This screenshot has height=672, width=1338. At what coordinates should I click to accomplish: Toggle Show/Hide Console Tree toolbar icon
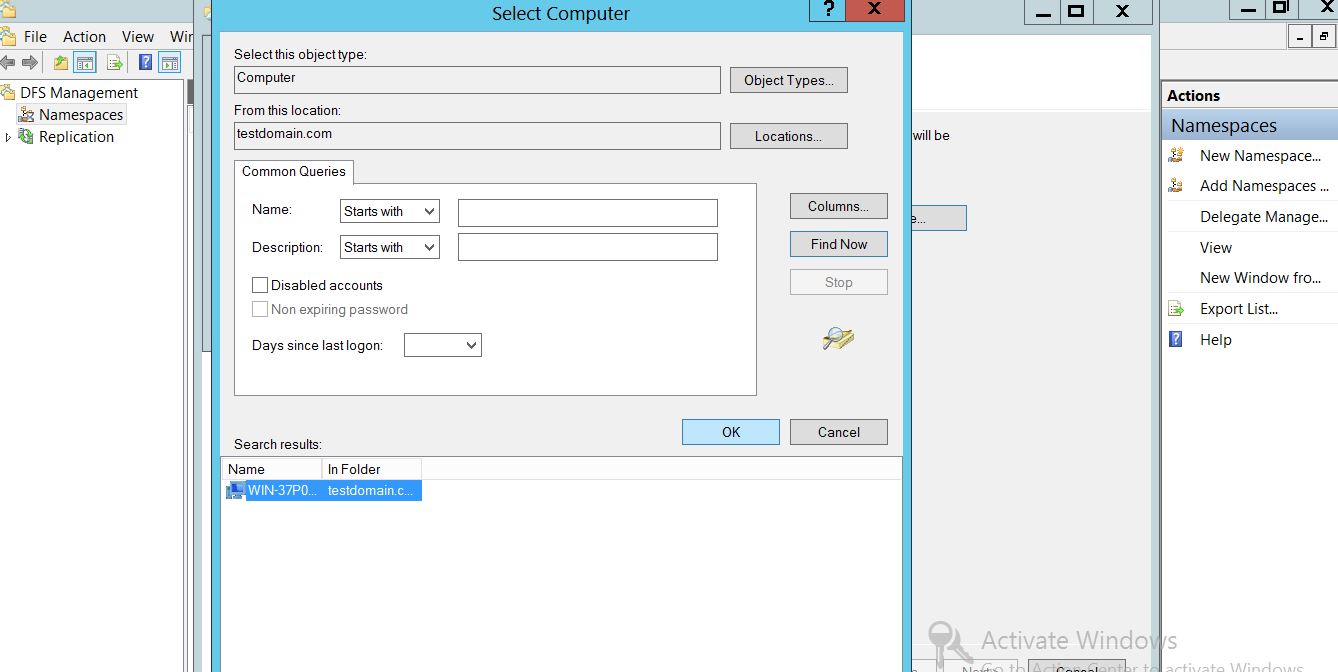86,63
